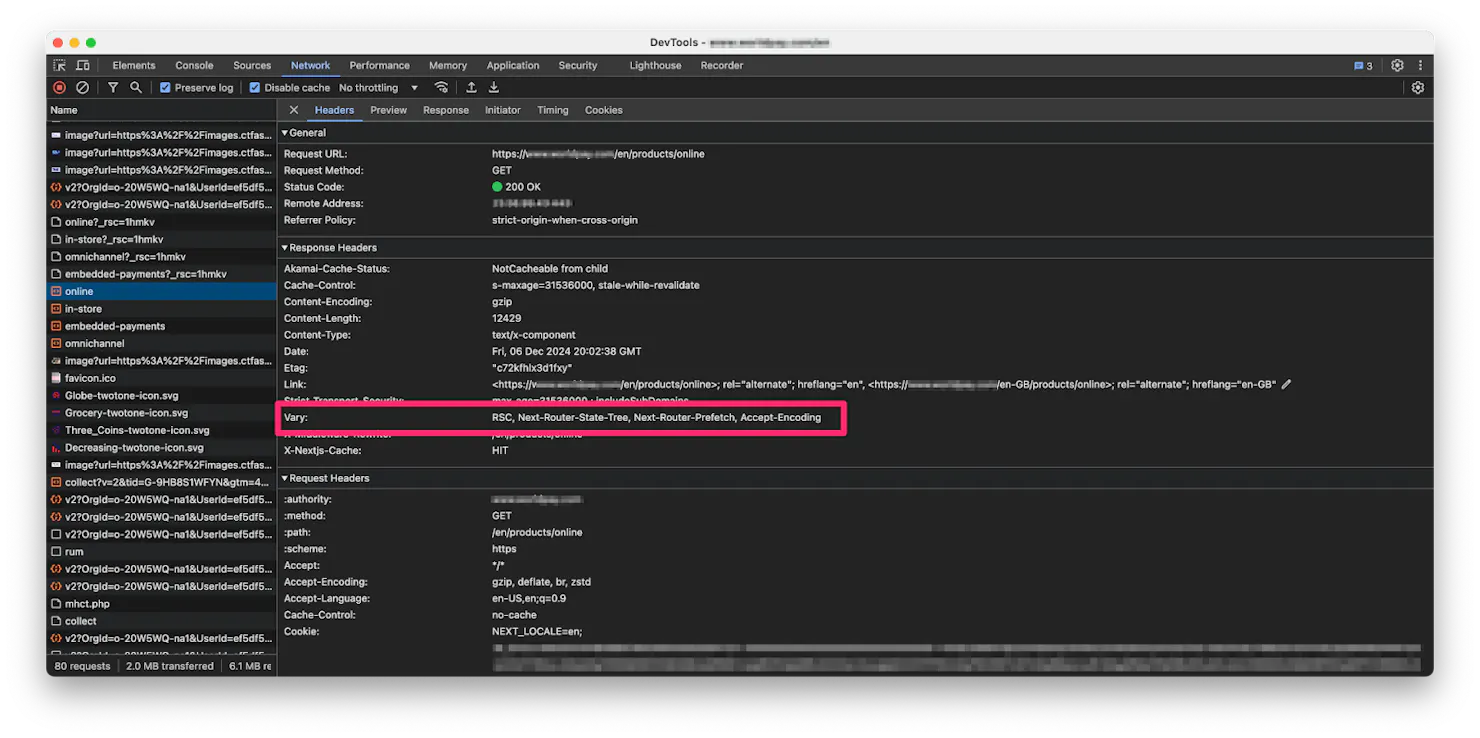Click the Name column header
This screenshot has height=738, width=1480.
162,110
